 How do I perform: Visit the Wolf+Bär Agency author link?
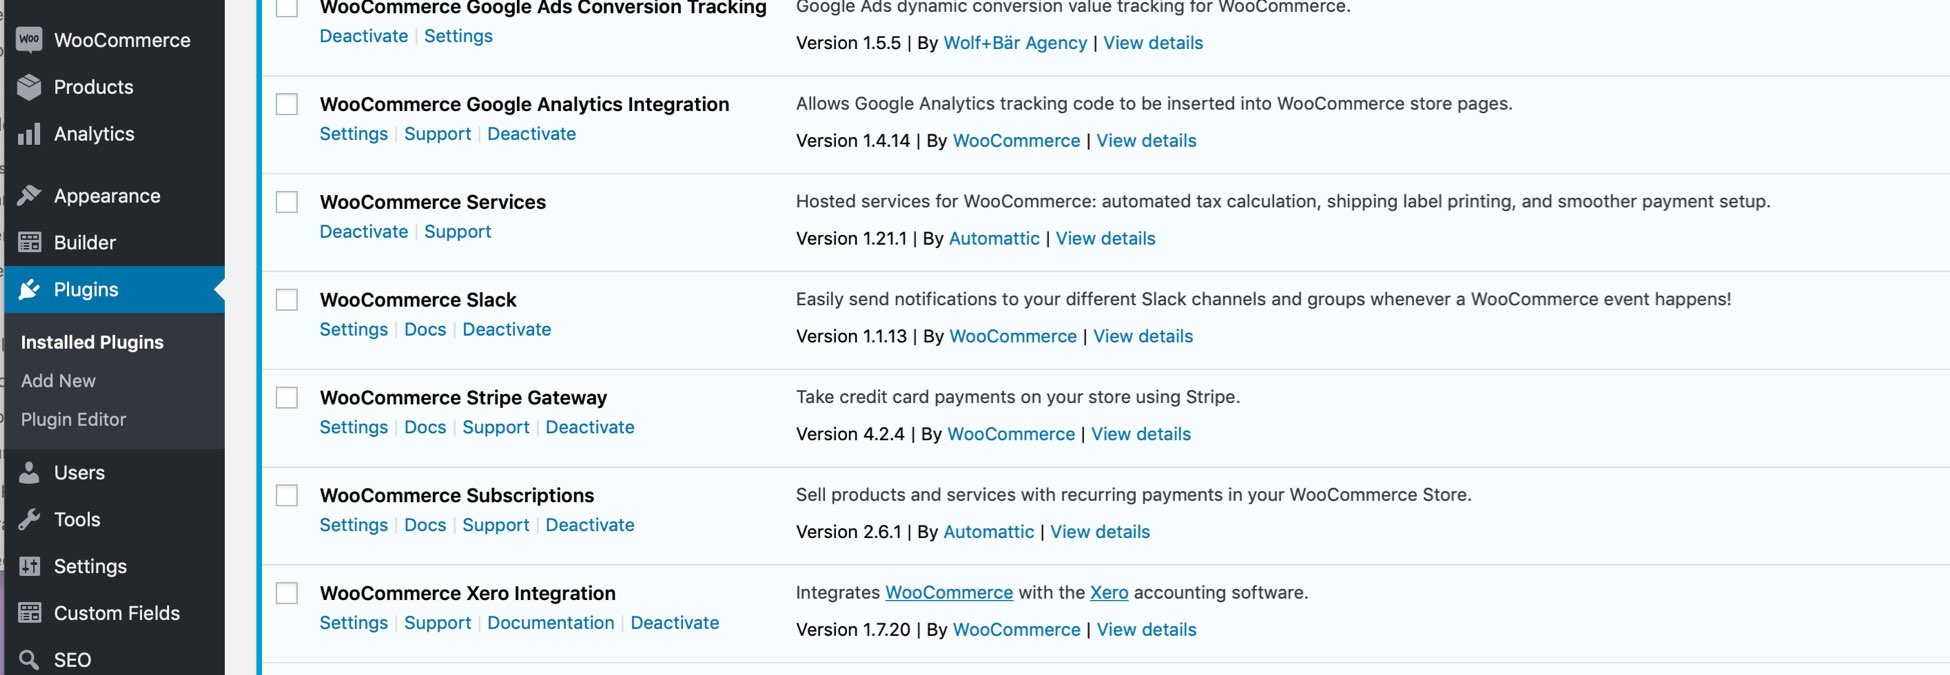[x=1015, y=43]
